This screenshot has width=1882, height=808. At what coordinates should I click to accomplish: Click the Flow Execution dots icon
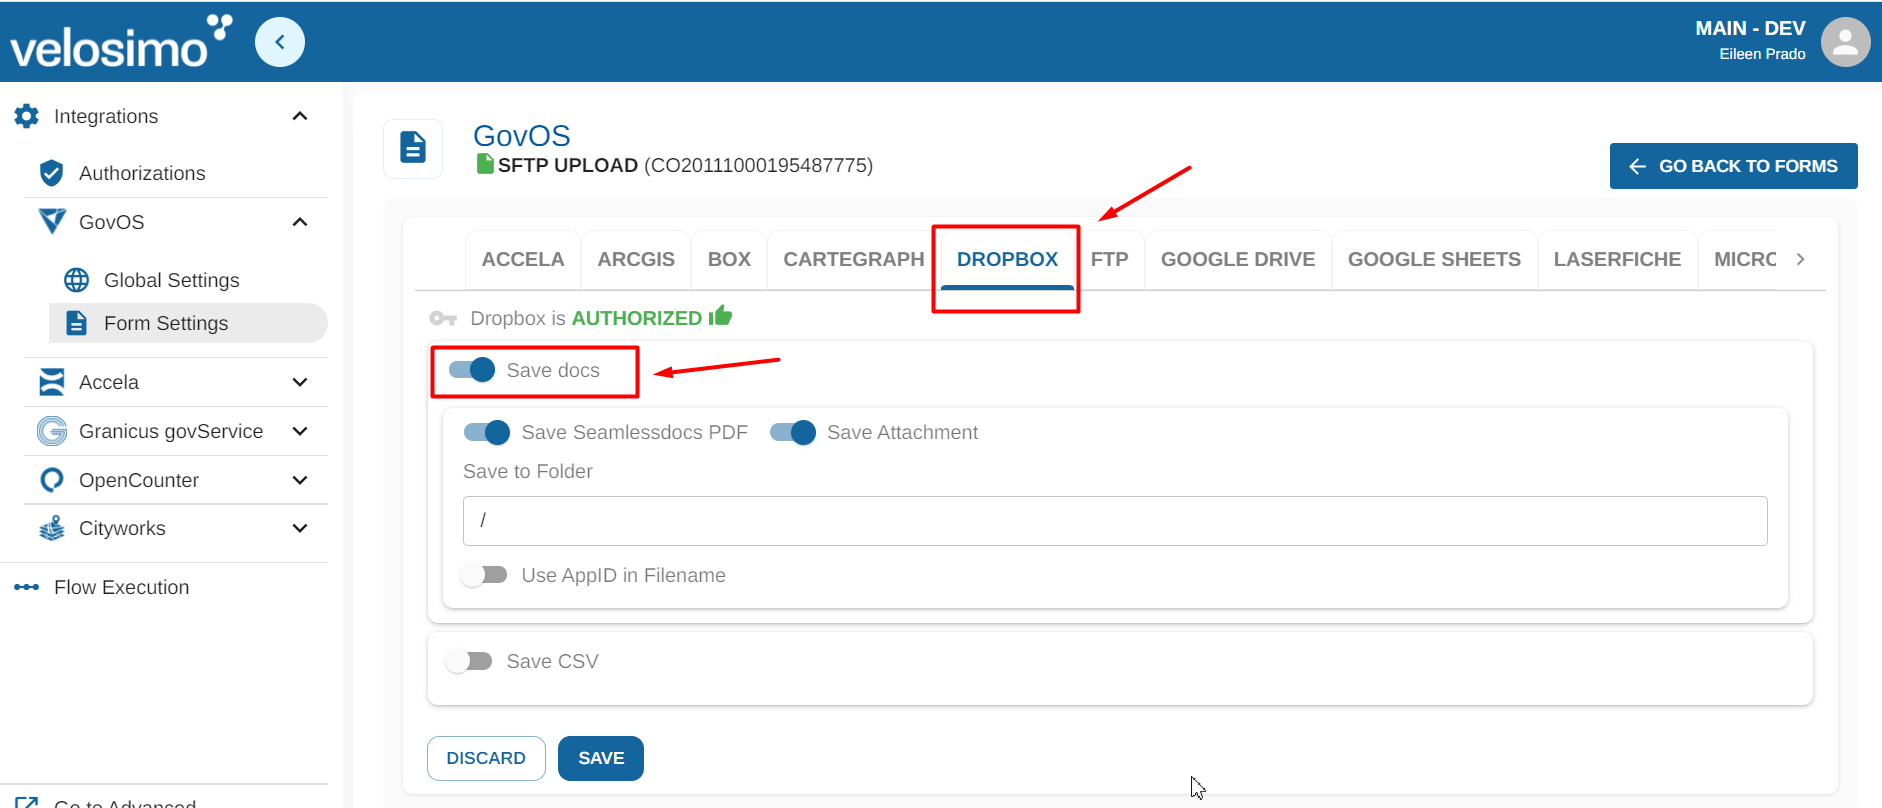click(x=27, y=587)
